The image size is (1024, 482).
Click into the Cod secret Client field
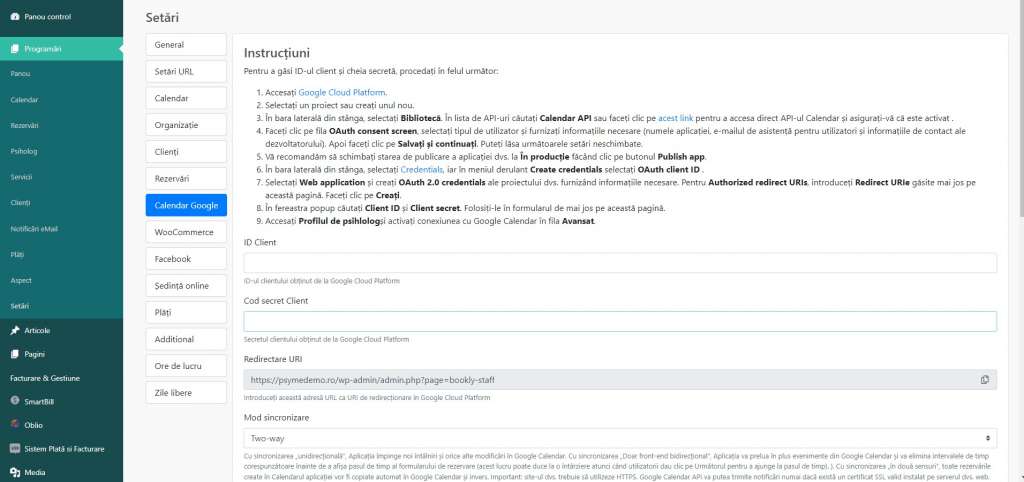pyautogui.click(x=620, y=321)
